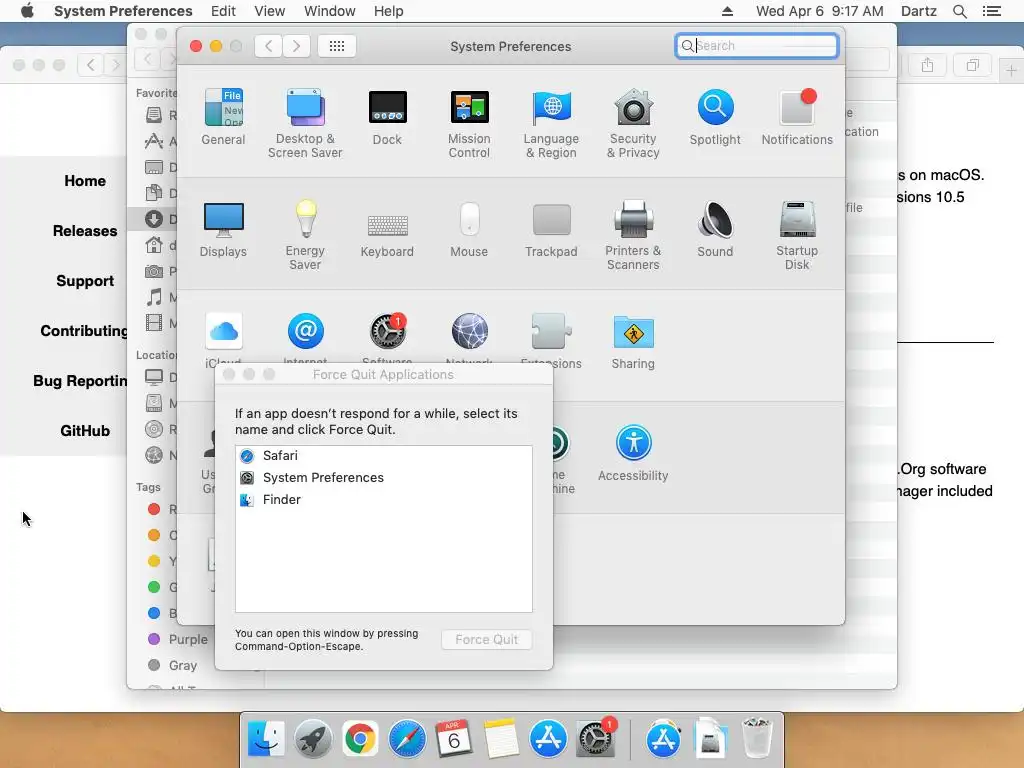The image size is (1024, 768).
Task: Click Safari's Share toolbar button
Action: (927, 65)
